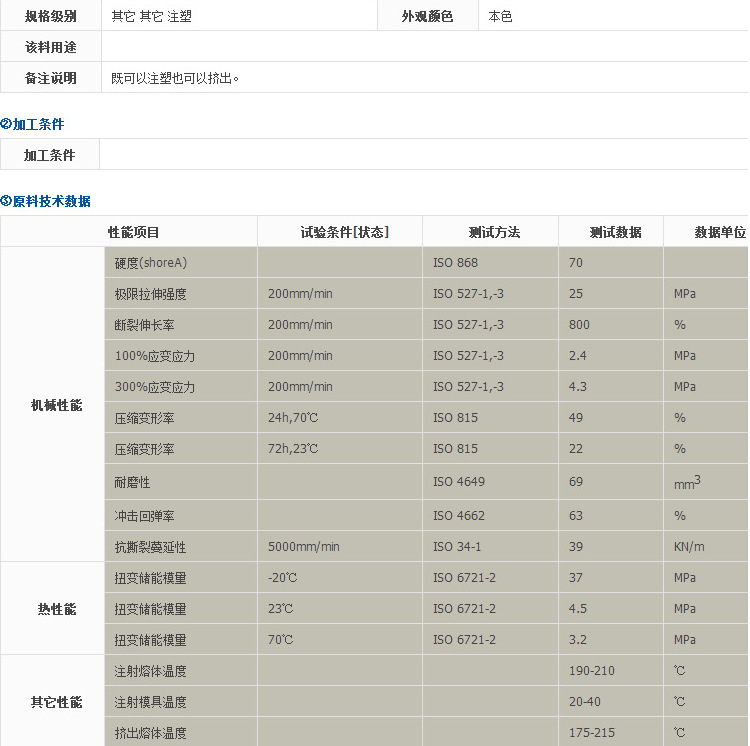The height and width of the screenshot is (746, 750).
Task: Click the 试验条件[状态] column header
Action: tap(344, 232)
